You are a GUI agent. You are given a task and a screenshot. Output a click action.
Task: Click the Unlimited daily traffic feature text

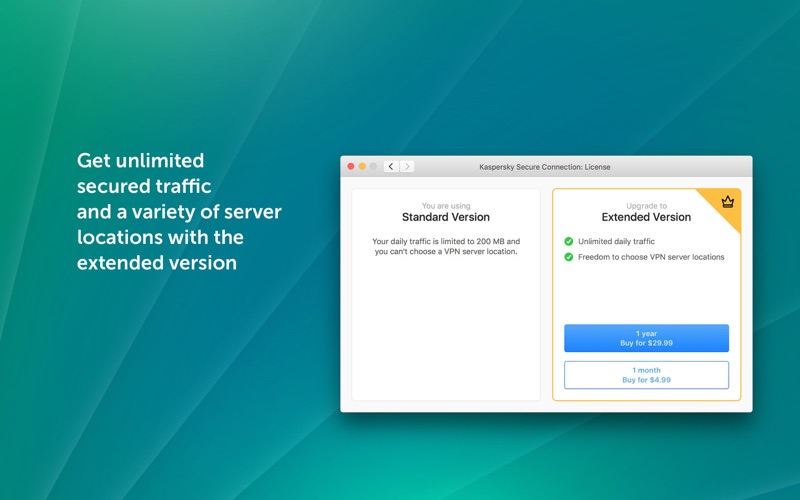point(616,241)
